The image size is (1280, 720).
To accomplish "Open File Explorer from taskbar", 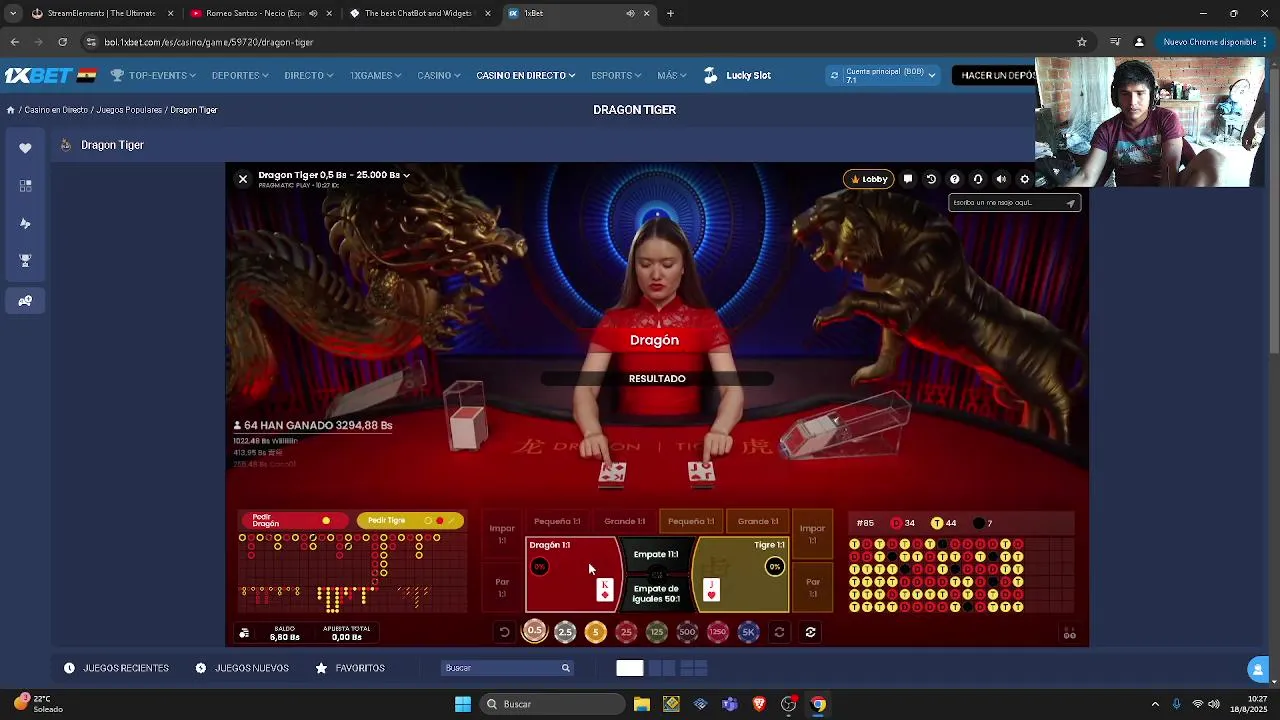I will point(641,704).
